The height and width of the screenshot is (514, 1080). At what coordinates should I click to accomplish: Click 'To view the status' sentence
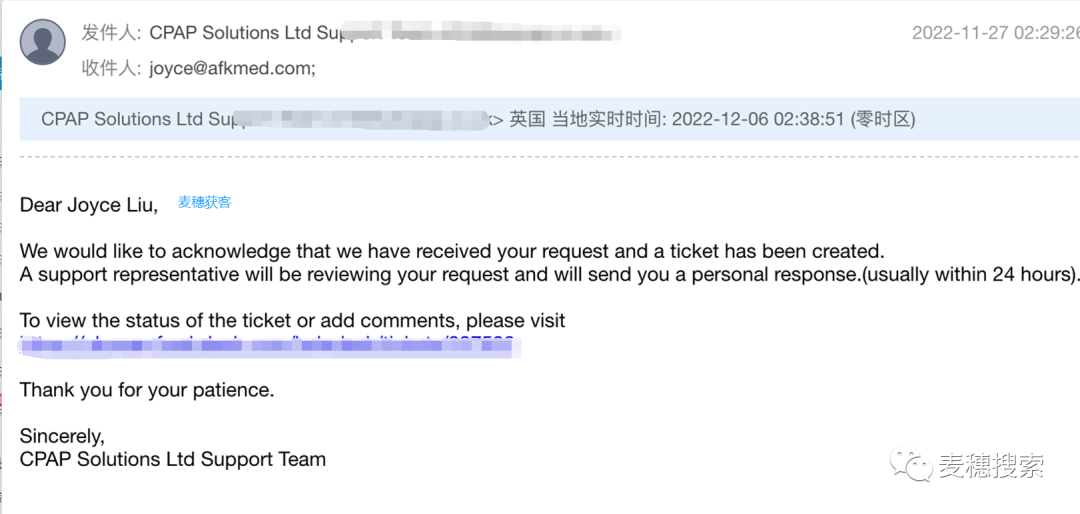pos(293,320)
